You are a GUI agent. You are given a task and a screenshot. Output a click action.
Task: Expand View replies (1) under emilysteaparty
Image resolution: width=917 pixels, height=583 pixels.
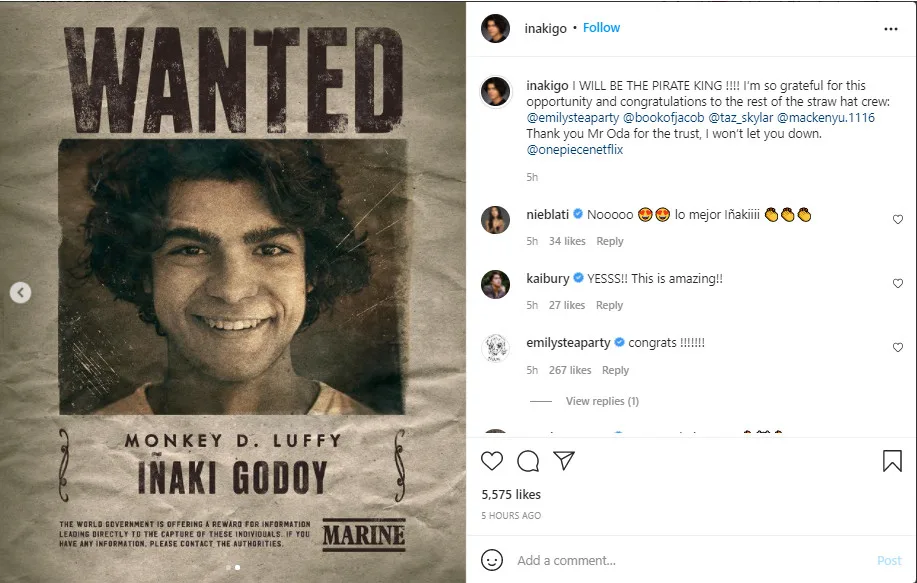[602, 401]
